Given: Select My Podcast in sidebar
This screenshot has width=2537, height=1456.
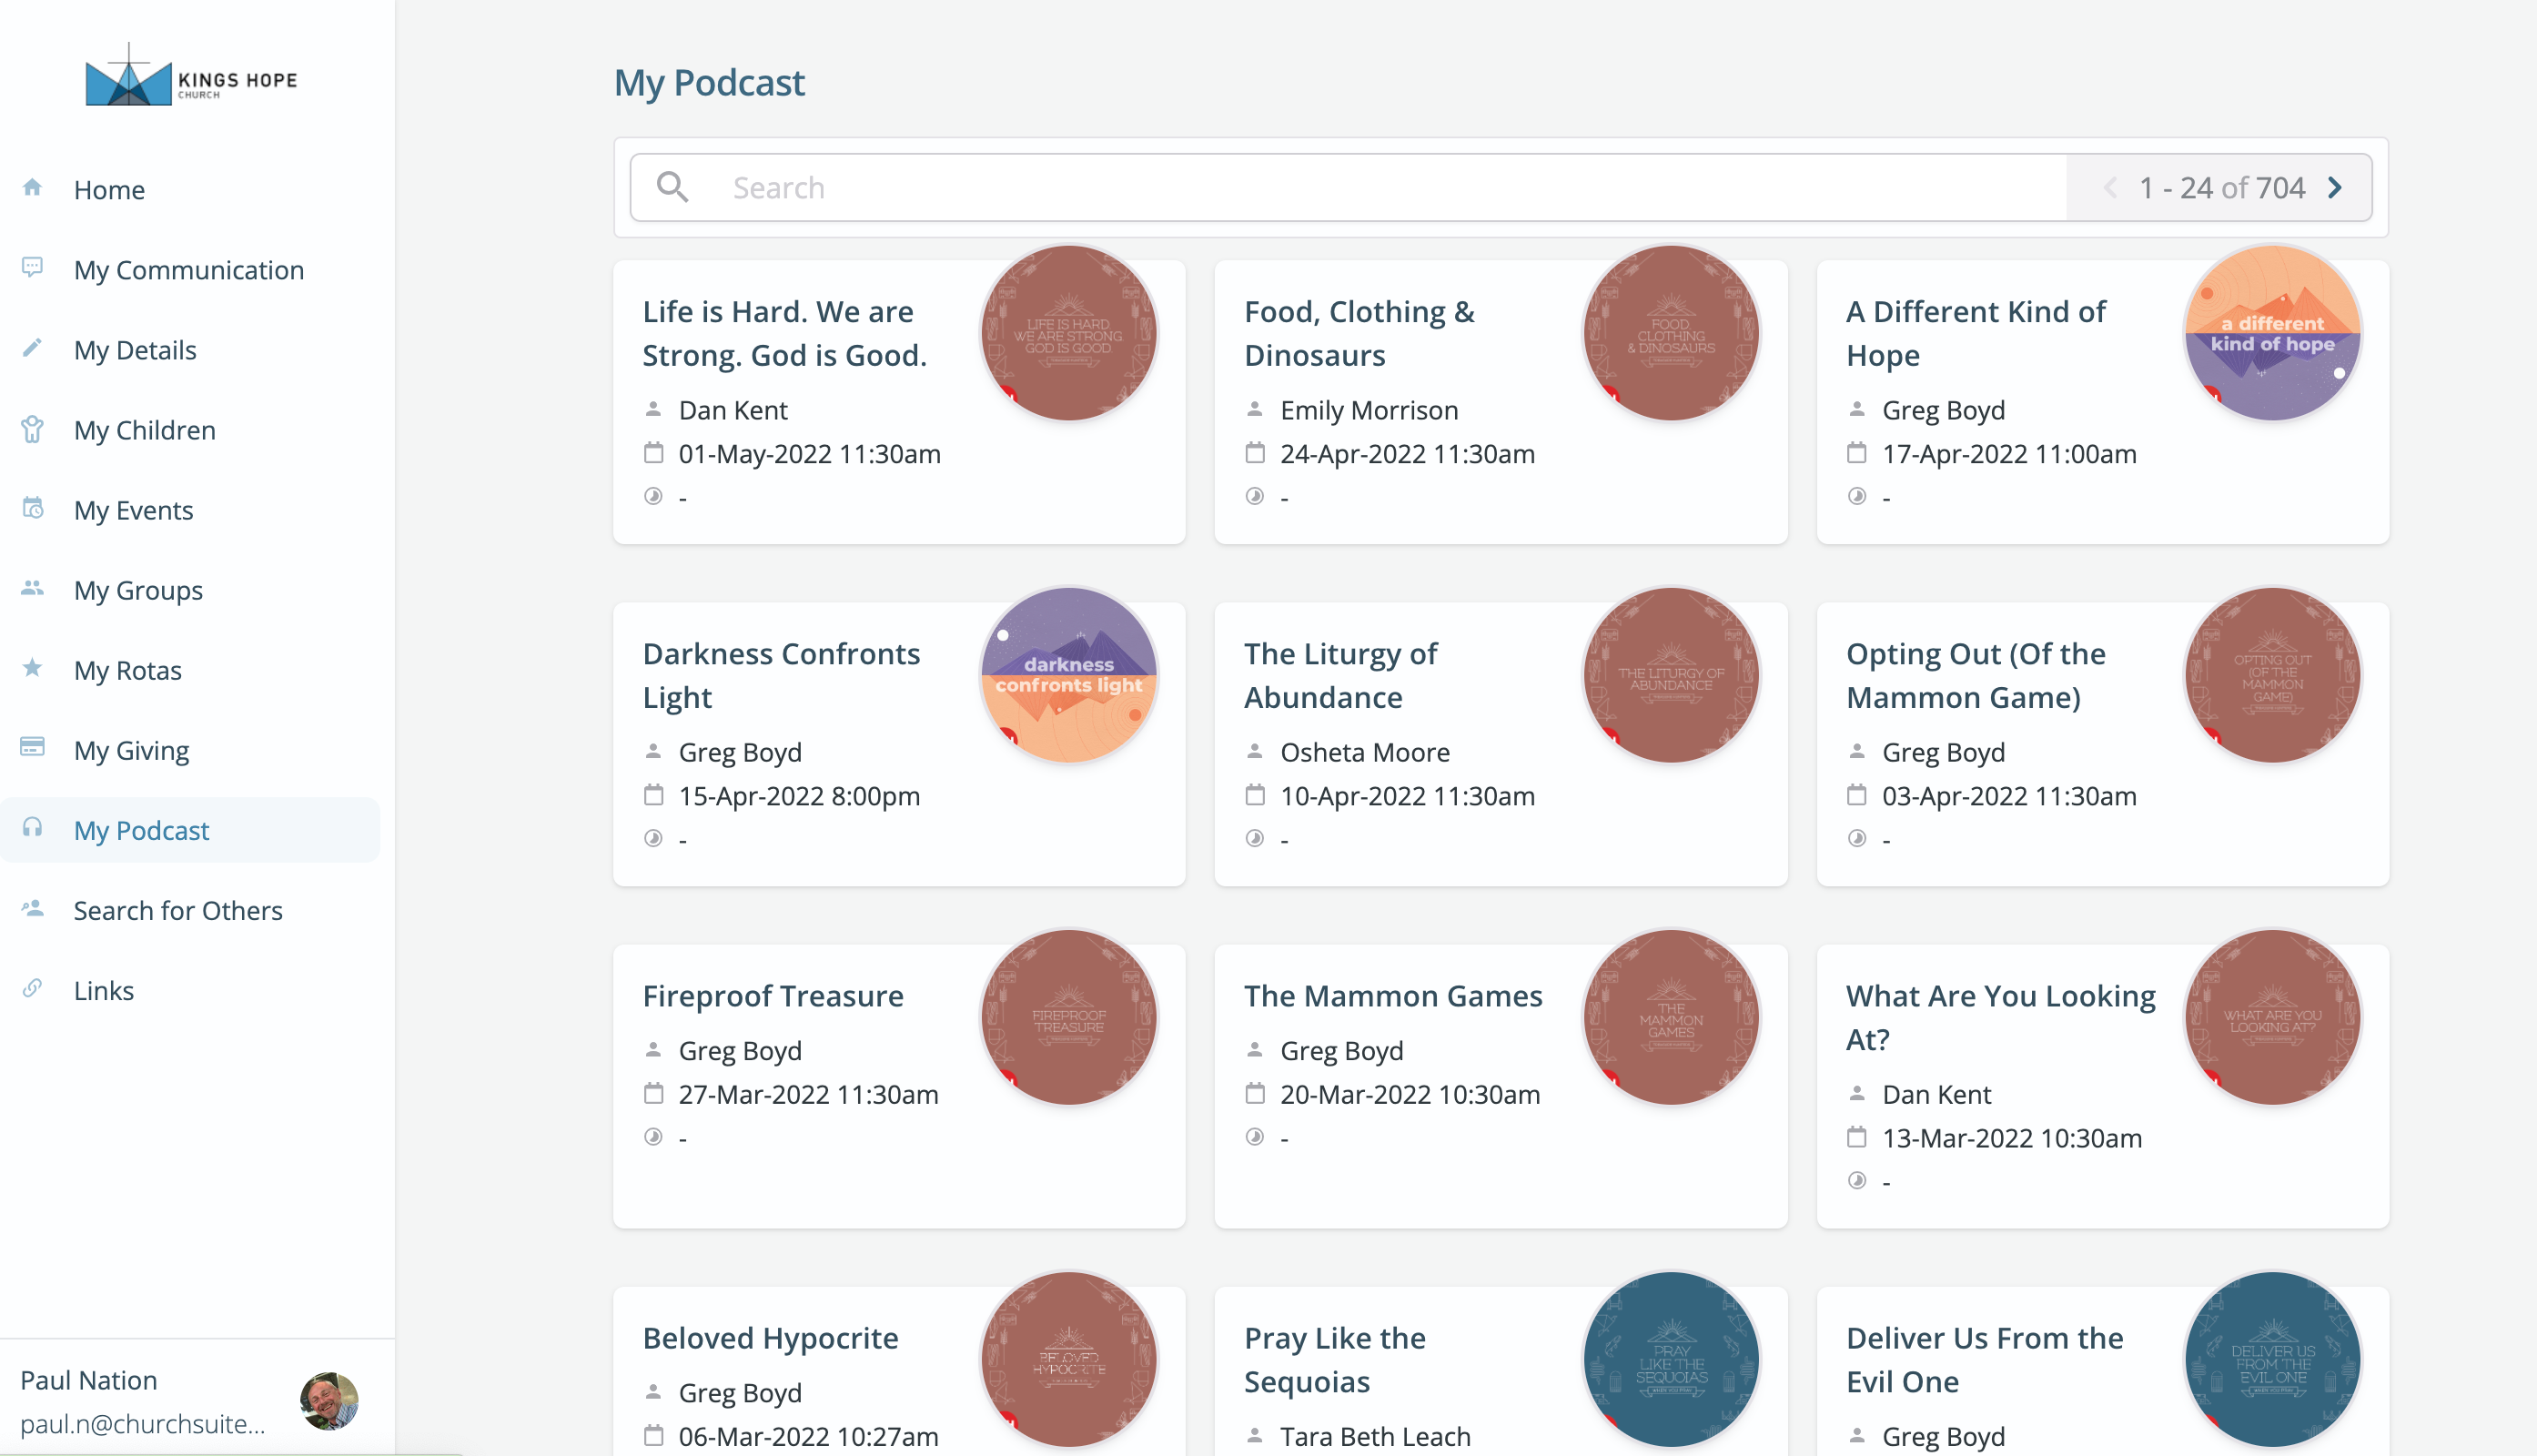Looking at the screenshot, I should click(190, 829).
